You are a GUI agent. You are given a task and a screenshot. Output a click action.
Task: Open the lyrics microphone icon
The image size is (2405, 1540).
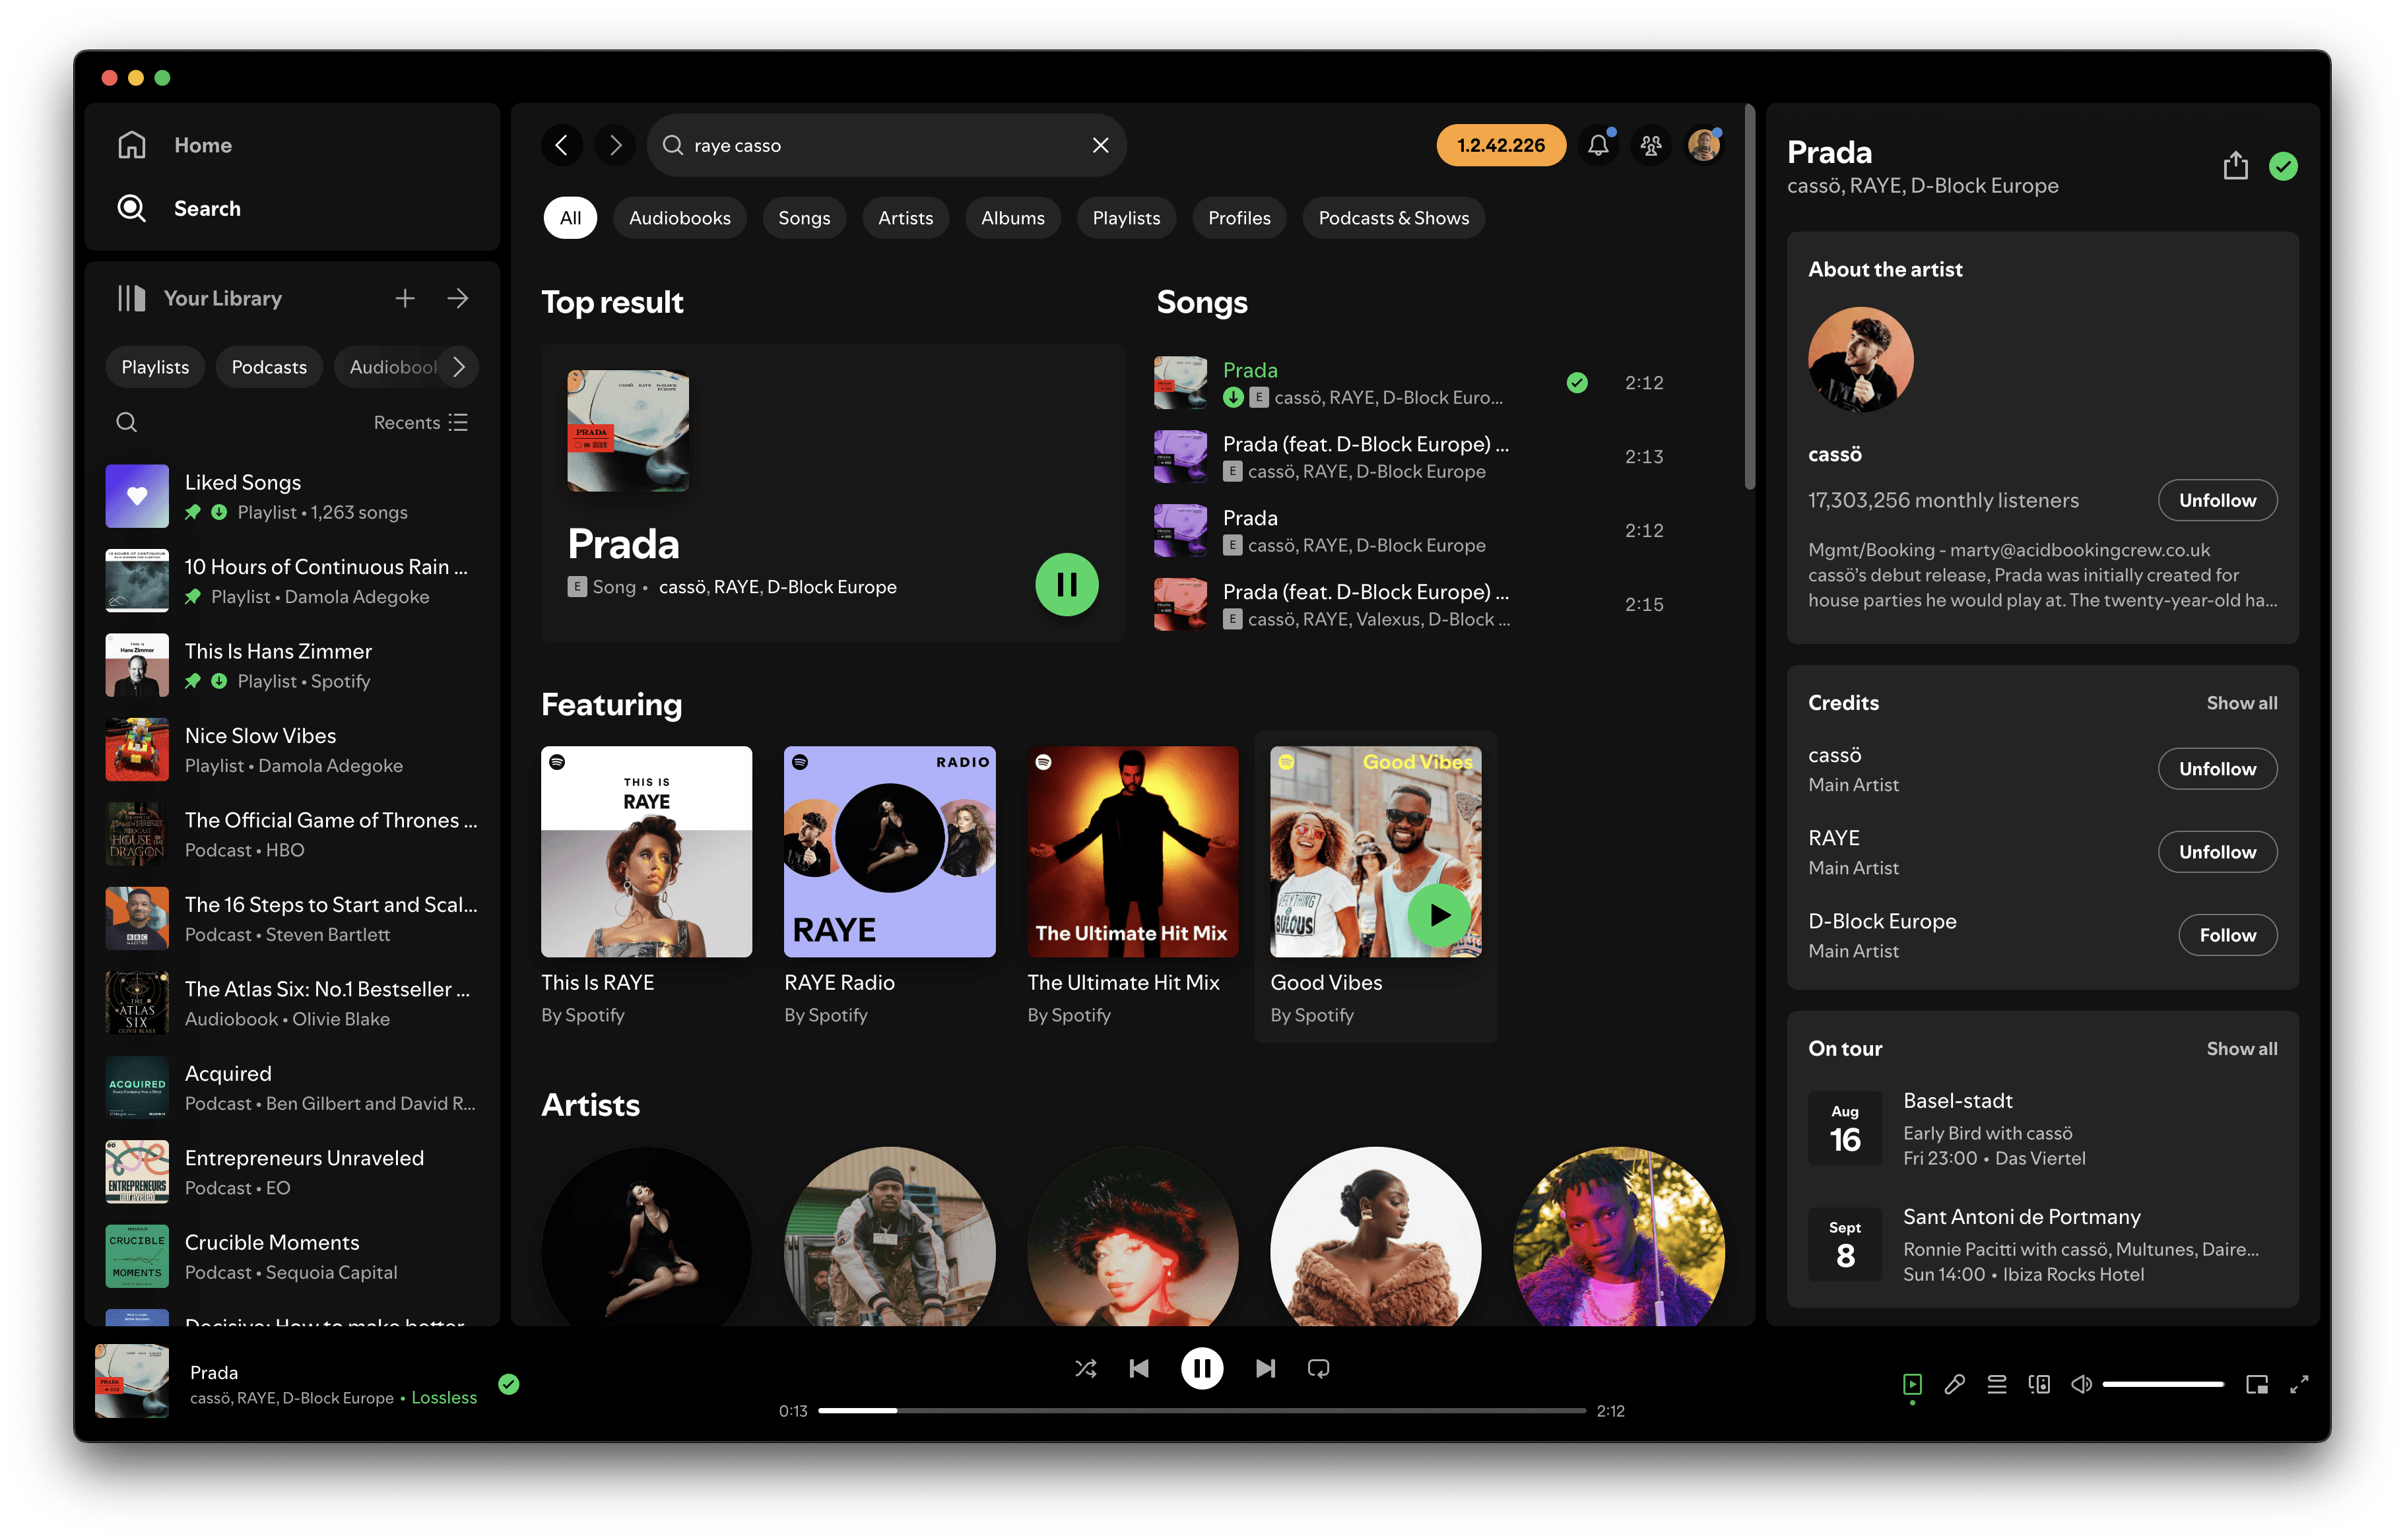[x=1954, y=1384]
